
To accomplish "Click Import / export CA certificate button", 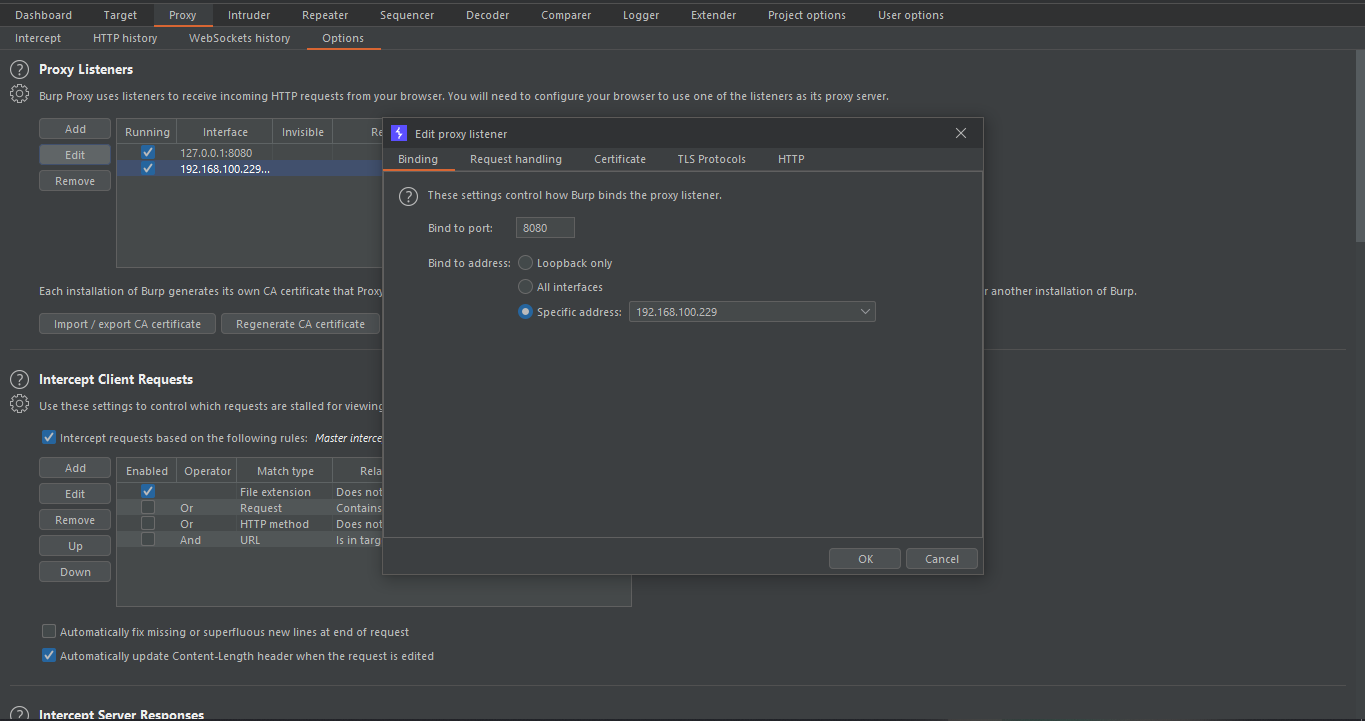I will (x=127, y=324).
